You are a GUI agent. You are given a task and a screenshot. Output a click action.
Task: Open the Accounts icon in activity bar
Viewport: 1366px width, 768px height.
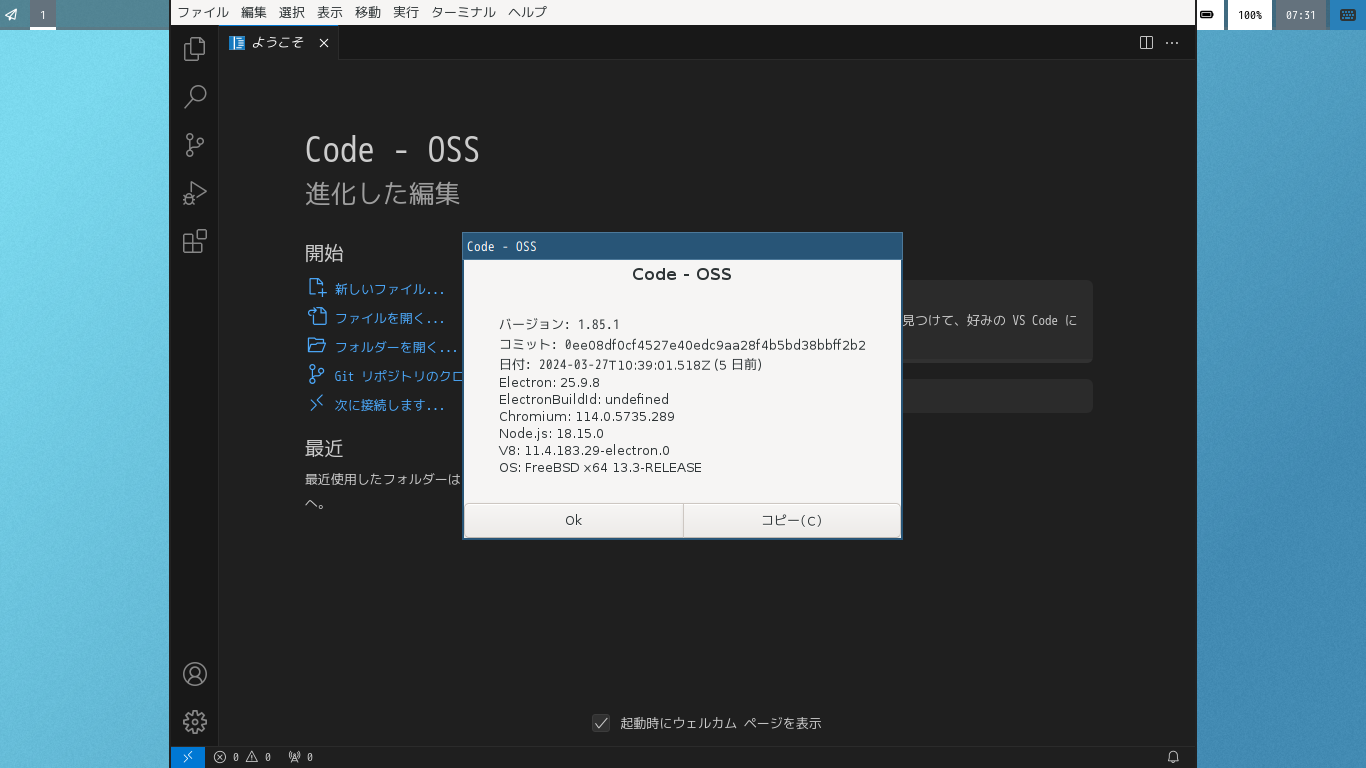click(195, 674)
